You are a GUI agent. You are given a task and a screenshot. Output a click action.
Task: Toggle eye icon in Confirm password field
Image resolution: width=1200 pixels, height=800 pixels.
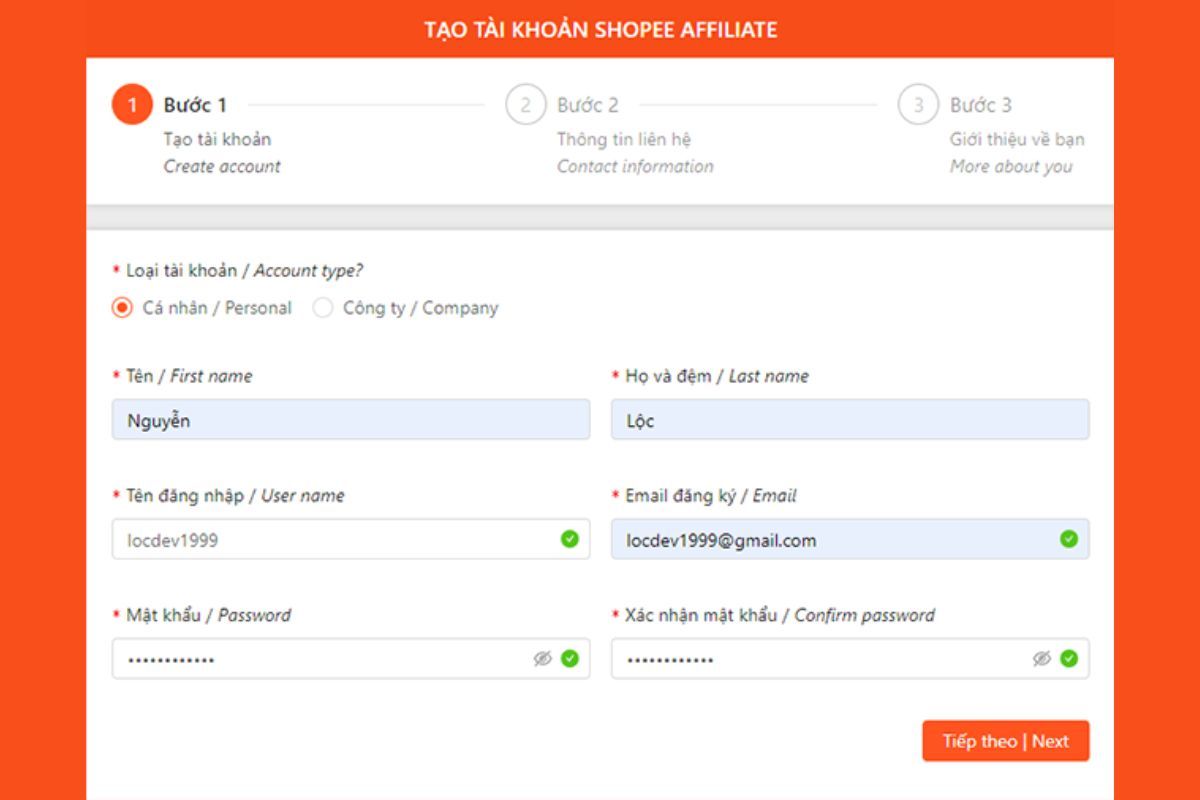[x=1042, y=659]
